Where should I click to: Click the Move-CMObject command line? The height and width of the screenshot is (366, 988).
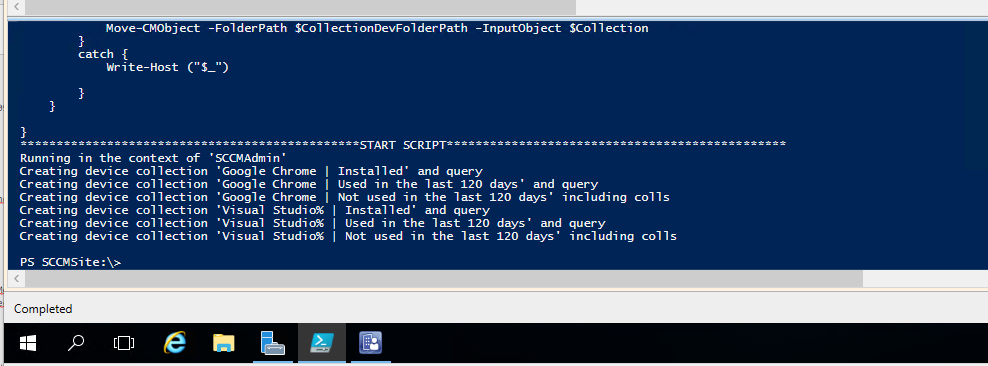[x=377, y=28]
